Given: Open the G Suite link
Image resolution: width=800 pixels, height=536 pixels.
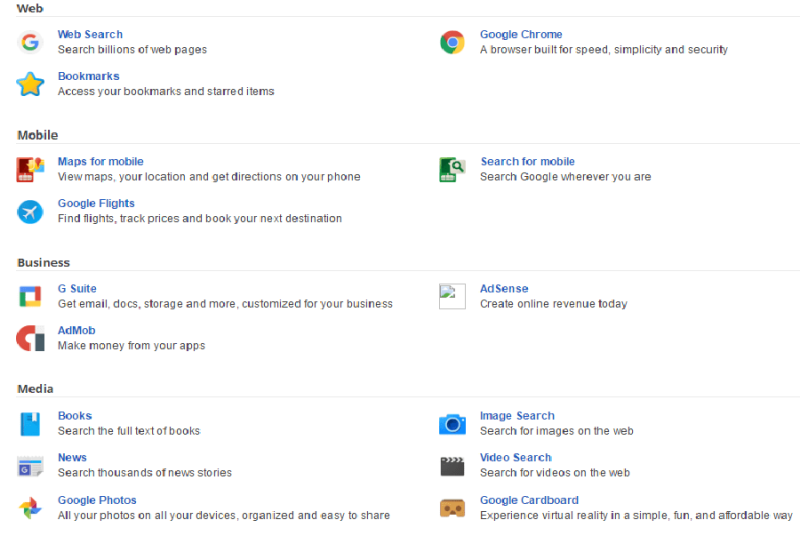Looking at the screenshot, I should tap(77, 288).
